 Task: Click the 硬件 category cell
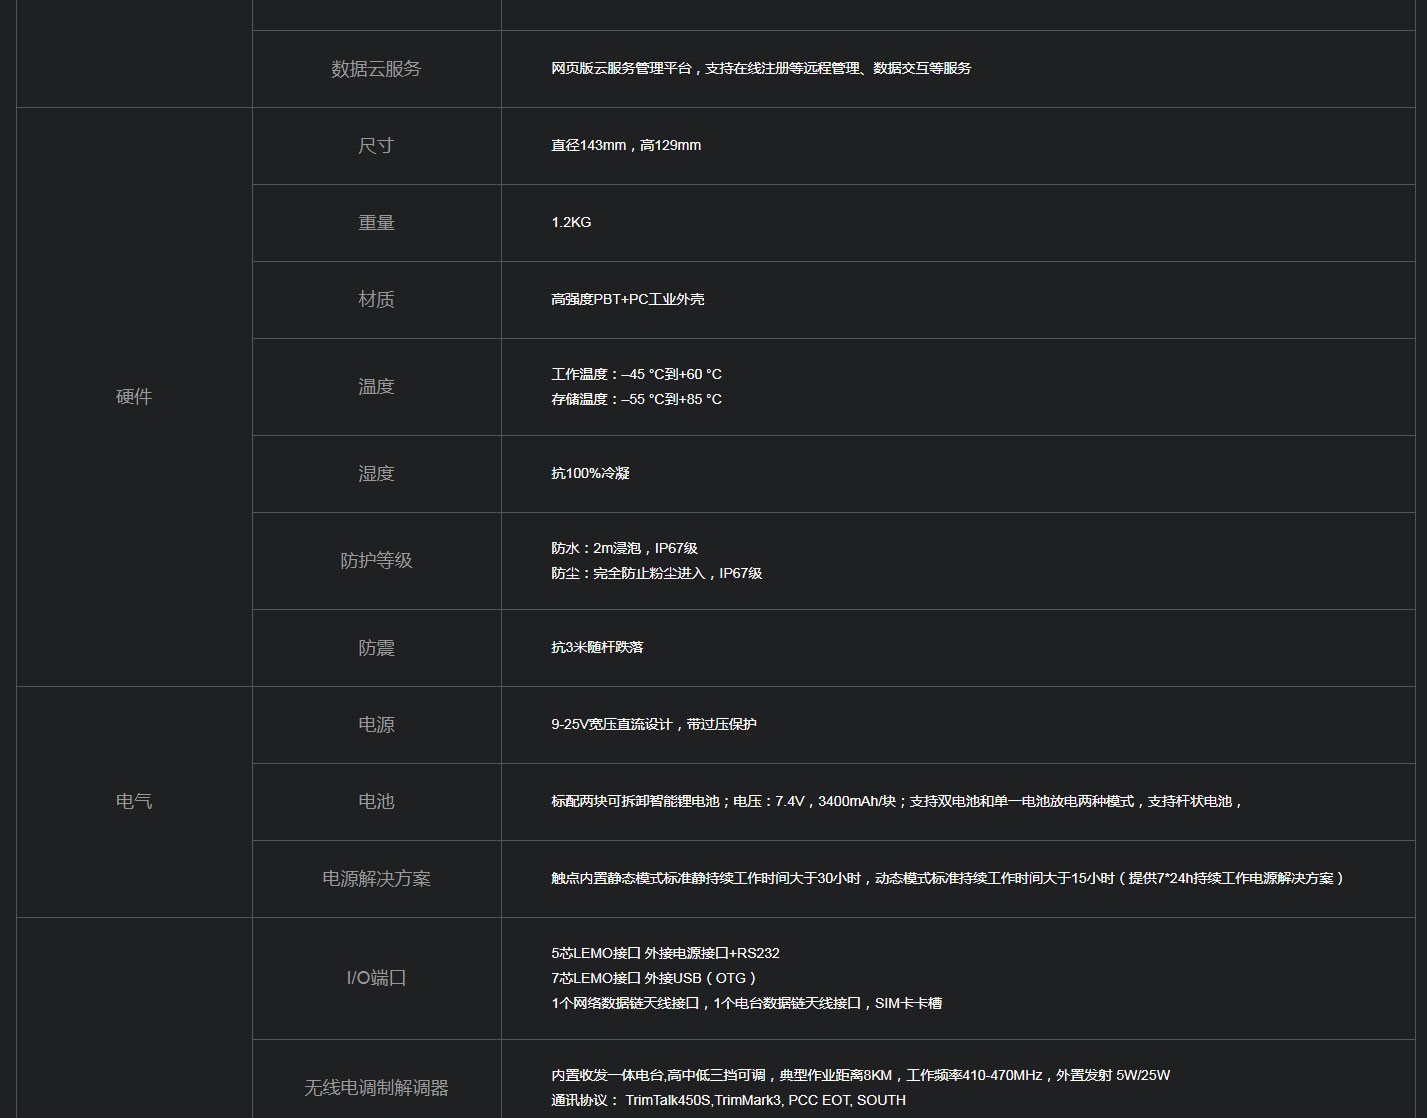[x=134, y=397]
